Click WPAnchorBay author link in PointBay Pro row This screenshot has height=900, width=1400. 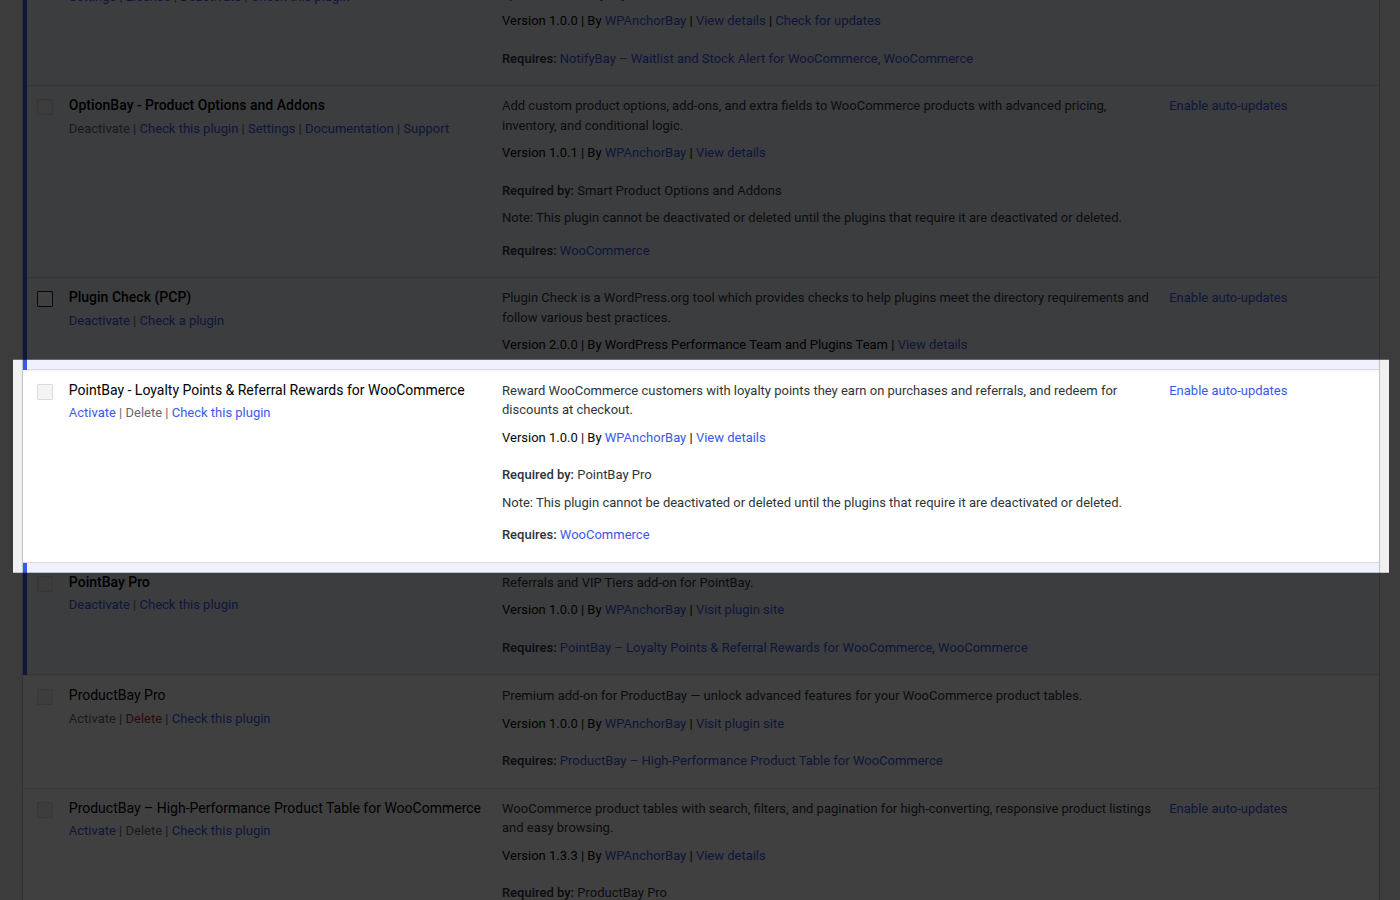(645, 610)
